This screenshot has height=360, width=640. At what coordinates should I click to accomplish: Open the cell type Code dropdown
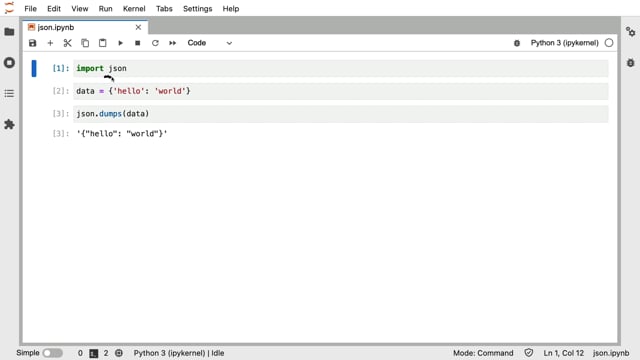[210, 43]
